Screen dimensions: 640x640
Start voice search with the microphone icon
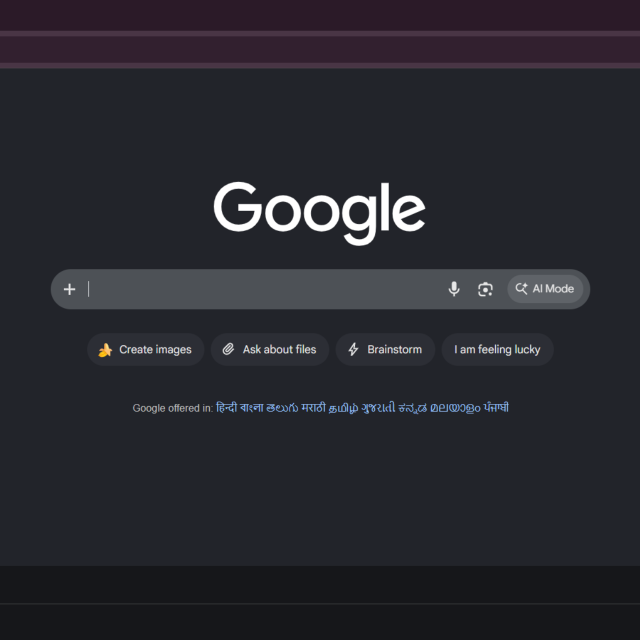(454, 289)
